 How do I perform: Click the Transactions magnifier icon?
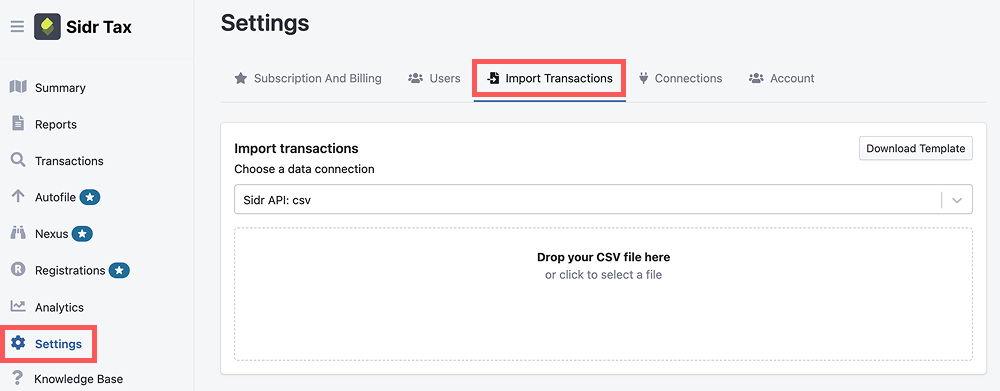click(x=18, y=160)
